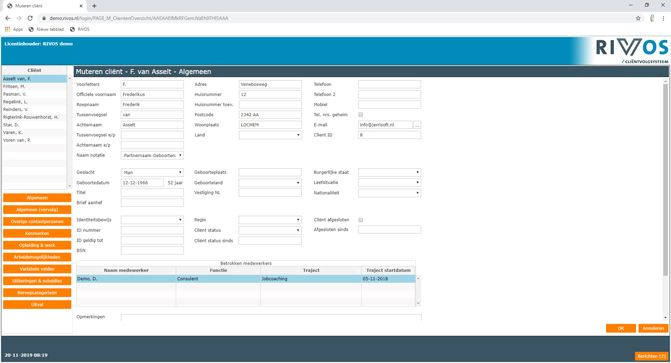Viewport: 671px width, 363px height.
Task: Switch to the Algemeen (vervolg) section
Action: [x=37, y=210]
